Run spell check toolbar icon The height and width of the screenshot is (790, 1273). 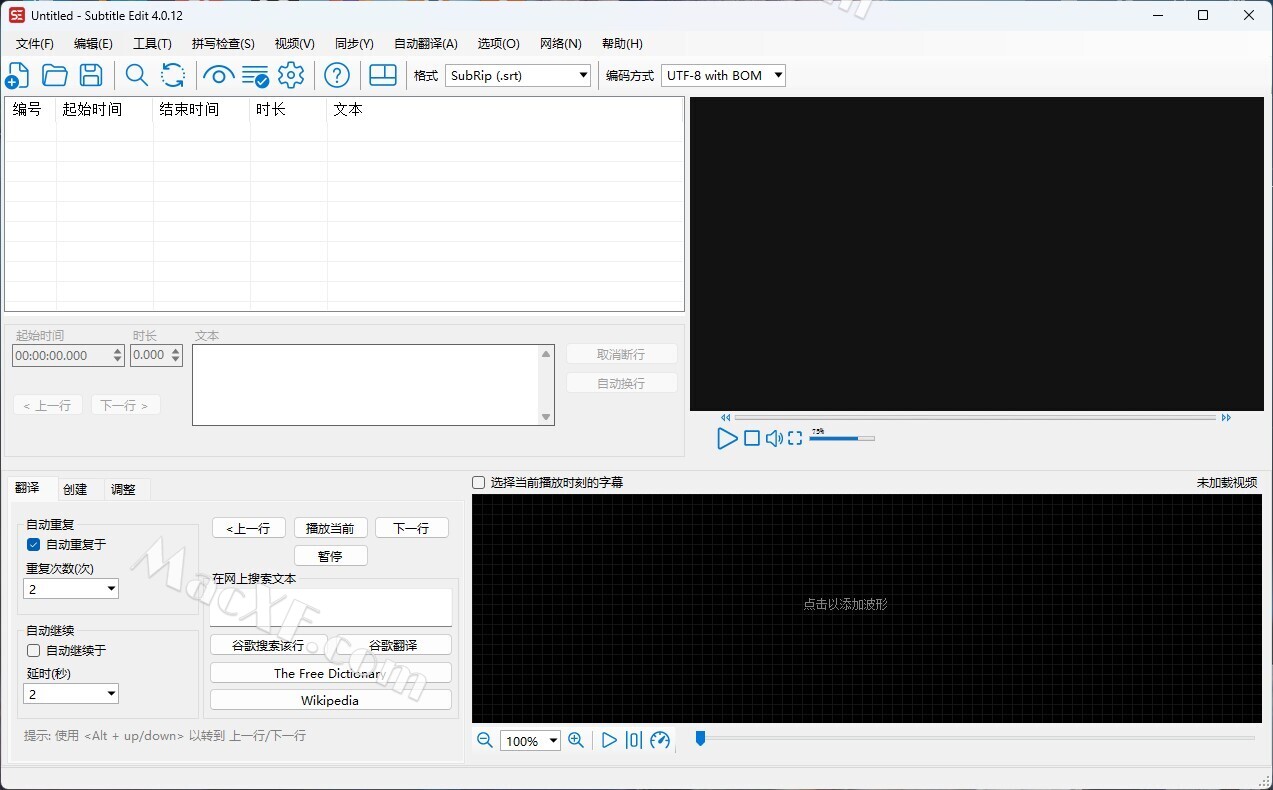[x=255, y=75]
